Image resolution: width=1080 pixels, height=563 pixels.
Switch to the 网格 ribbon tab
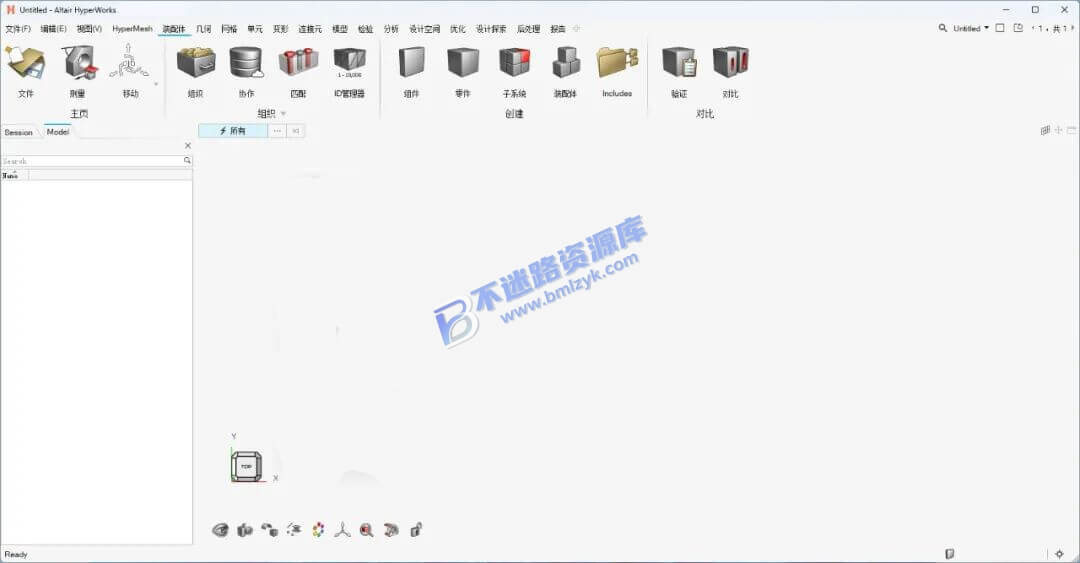[229, 29]
